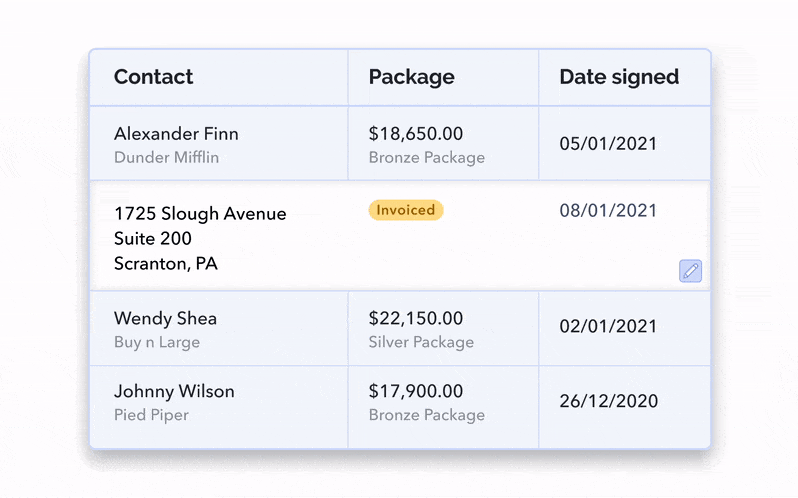Click the Contact column header
The image size is (798, 498).
(x=153, y=77)
